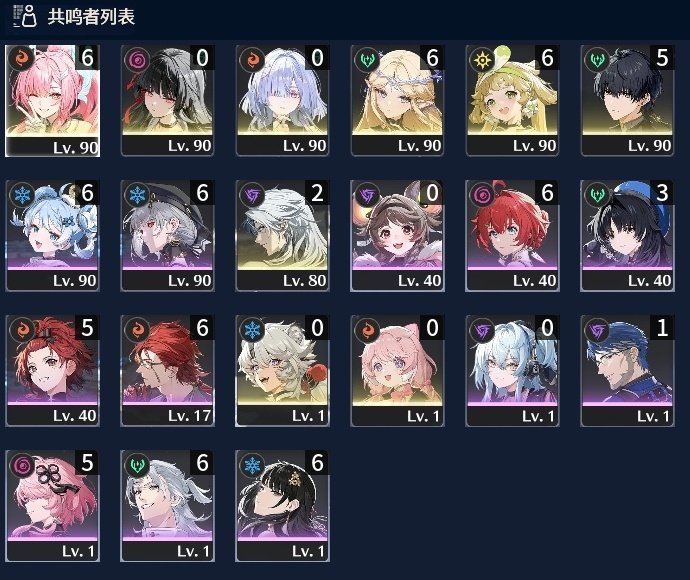Click the electro icon on brown-haired Lv. 40 character
Viewport: 690px width, 580px height.
coord(367,195)
